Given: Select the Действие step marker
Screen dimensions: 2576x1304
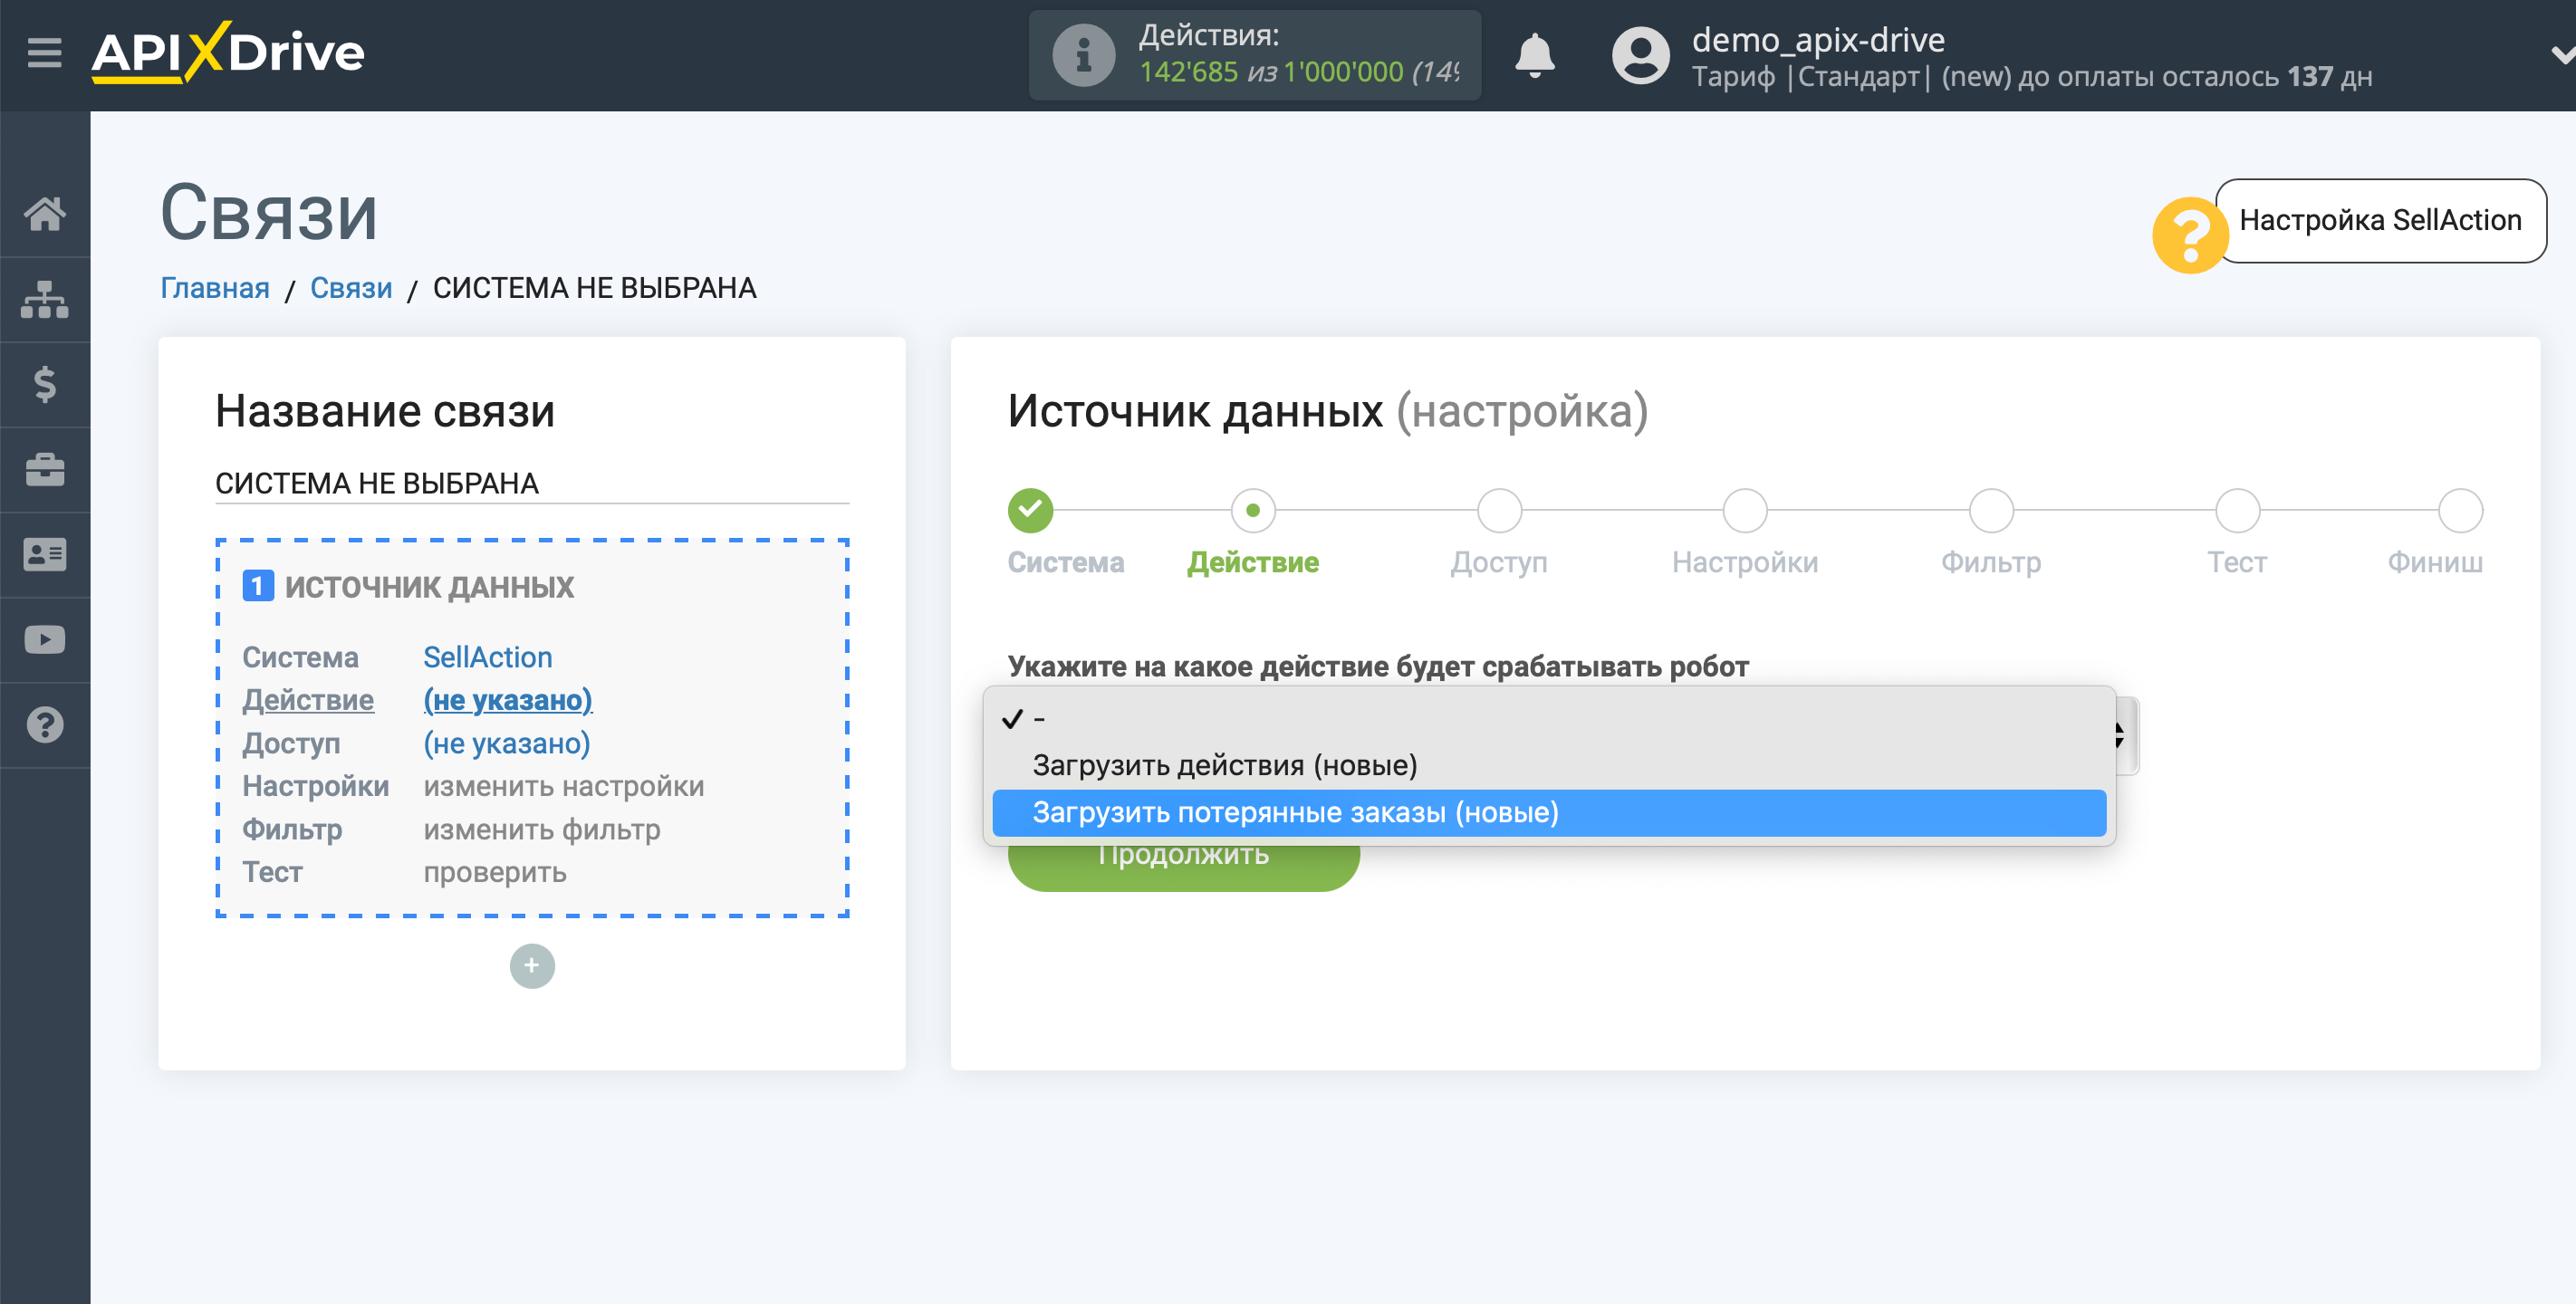Looking at the screenshot, I should pyautogui.click(x=1252, y=511).
